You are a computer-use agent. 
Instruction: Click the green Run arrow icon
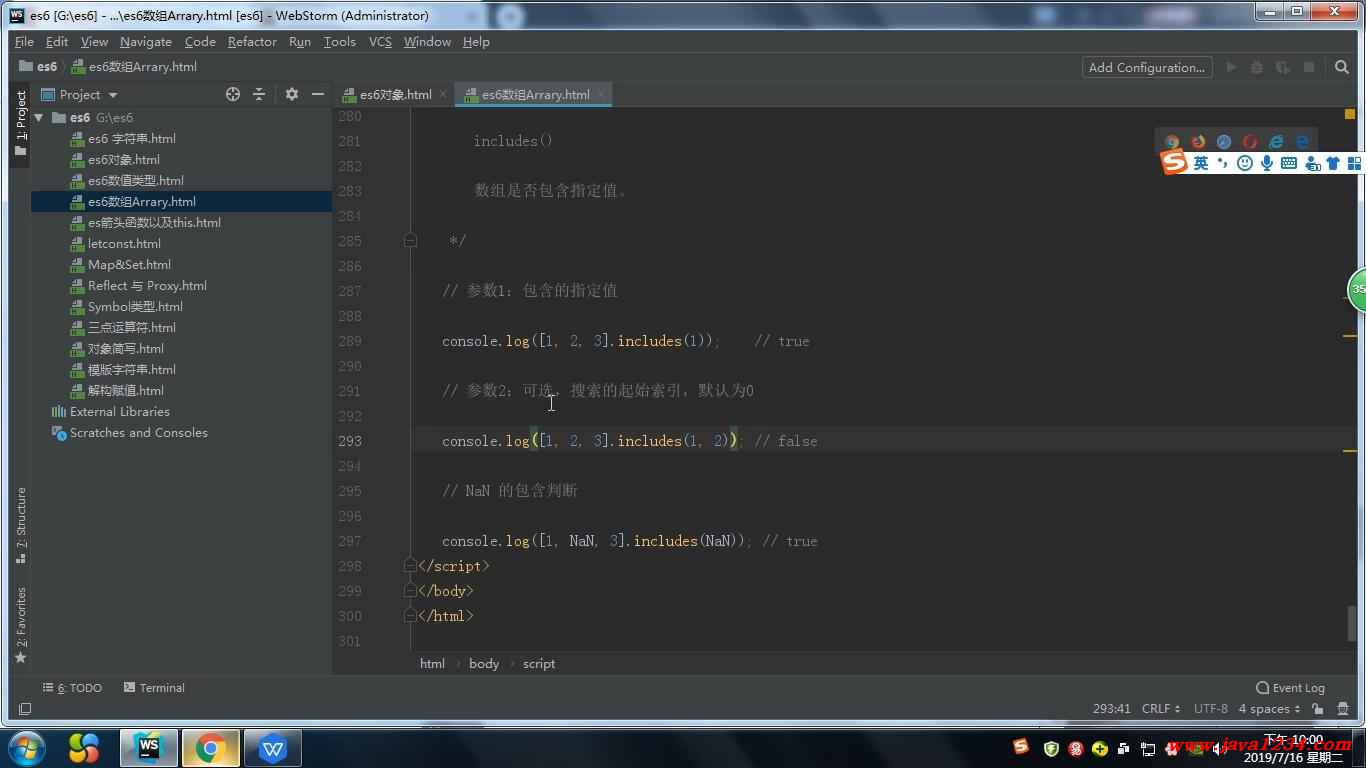coord(1231,67)
